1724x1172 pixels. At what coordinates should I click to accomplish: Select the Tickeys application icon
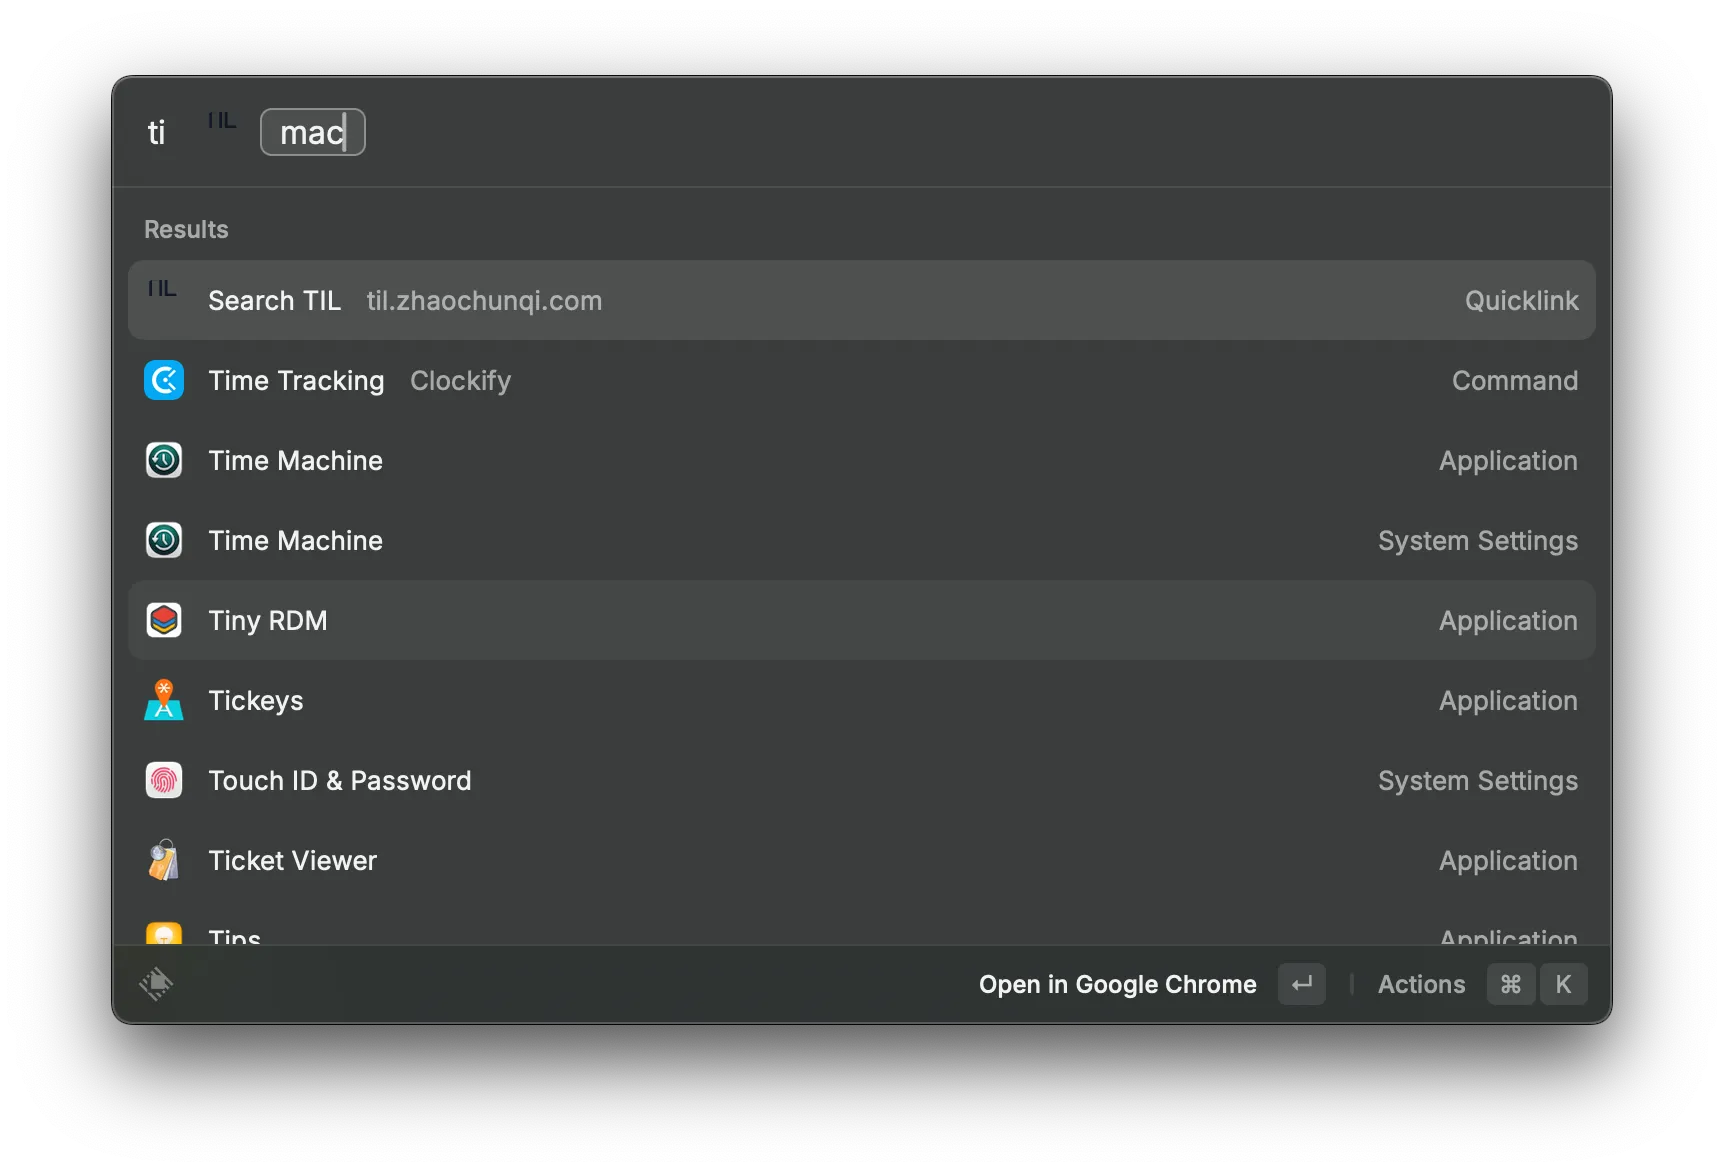click(164, 700)
